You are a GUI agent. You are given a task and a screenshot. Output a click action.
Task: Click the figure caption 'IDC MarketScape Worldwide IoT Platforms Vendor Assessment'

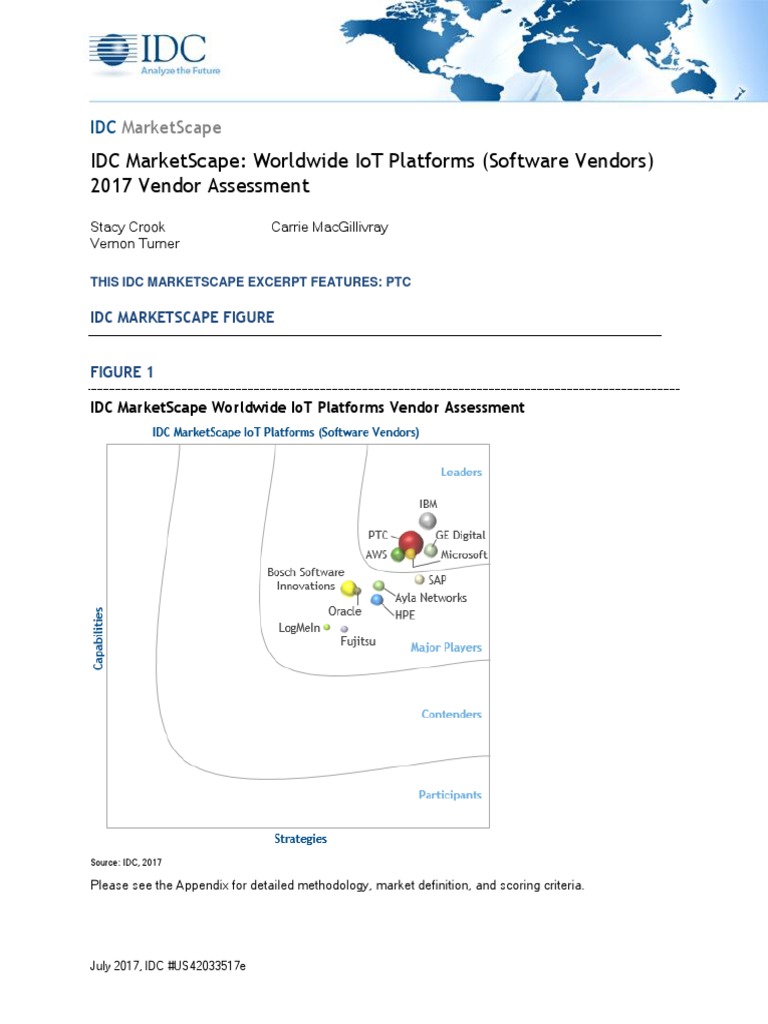307,408
